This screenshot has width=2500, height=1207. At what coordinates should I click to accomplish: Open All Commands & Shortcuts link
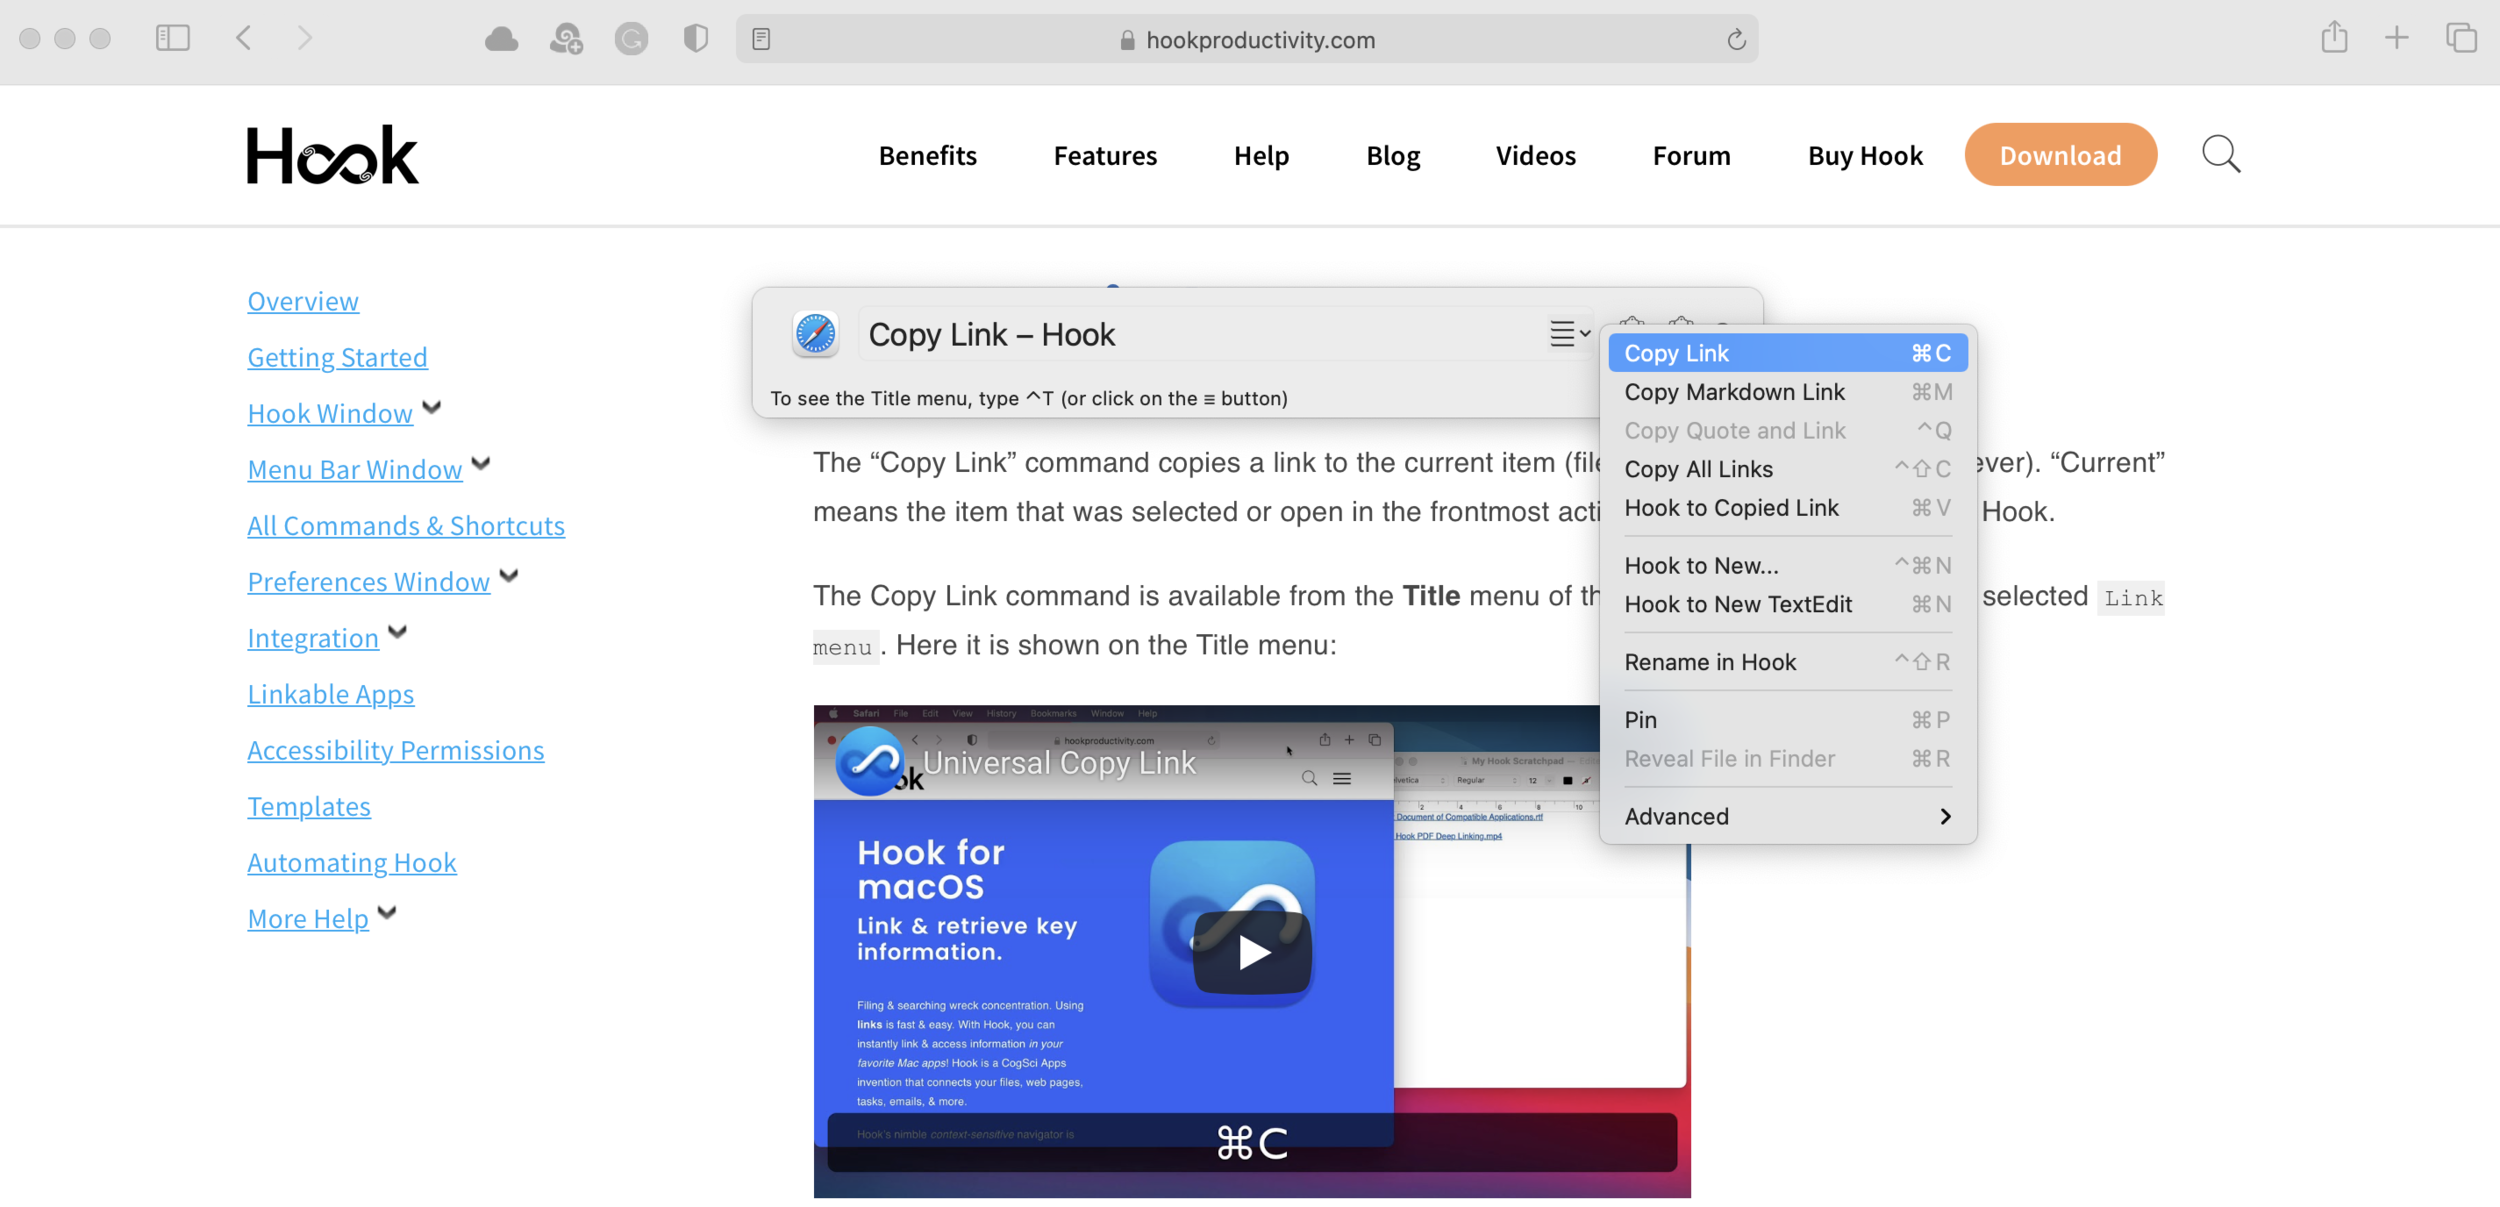tap(406, 525)
